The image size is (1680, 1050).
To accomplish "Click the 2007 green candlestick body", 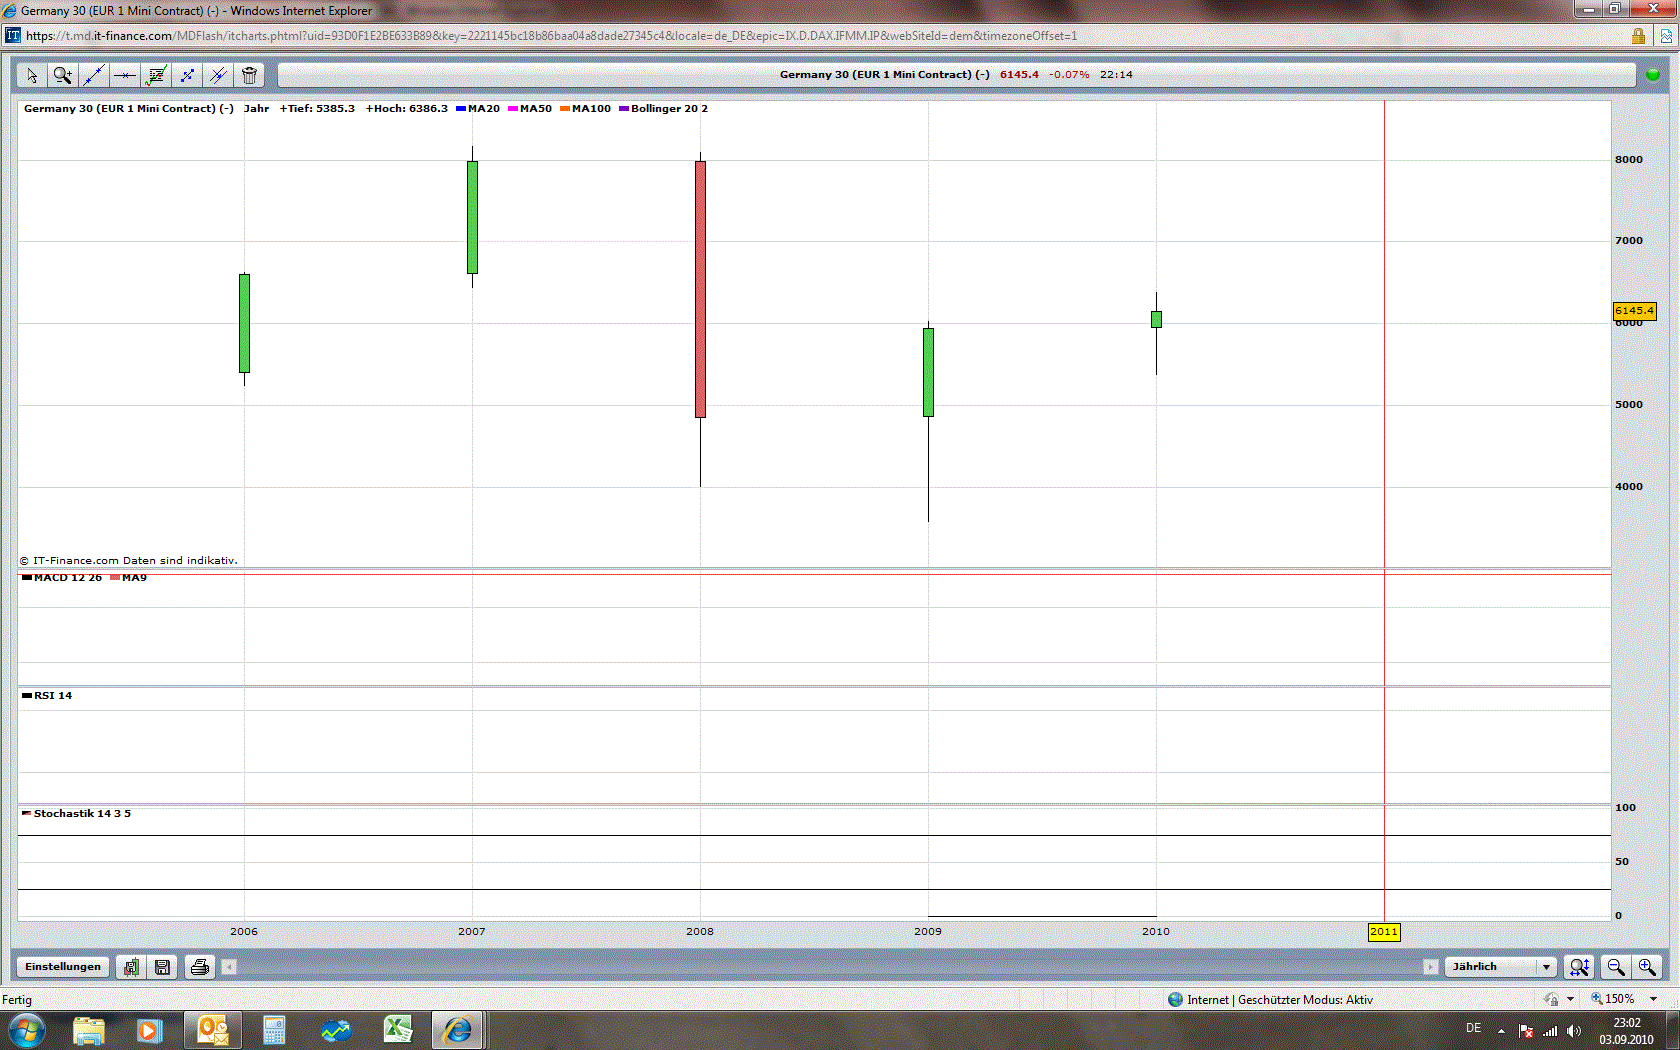I will point(472,217).
